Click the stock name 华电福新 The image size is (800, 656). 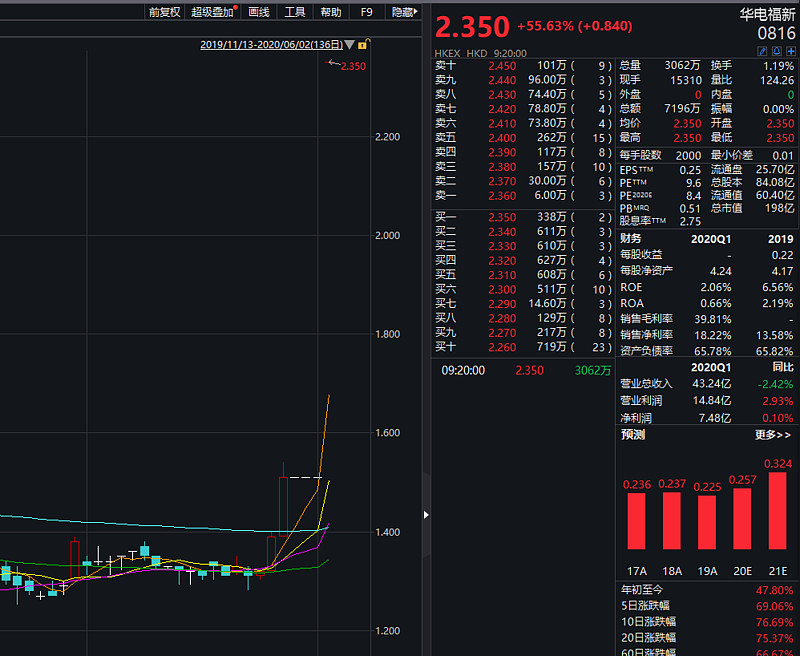pos(767,15)
